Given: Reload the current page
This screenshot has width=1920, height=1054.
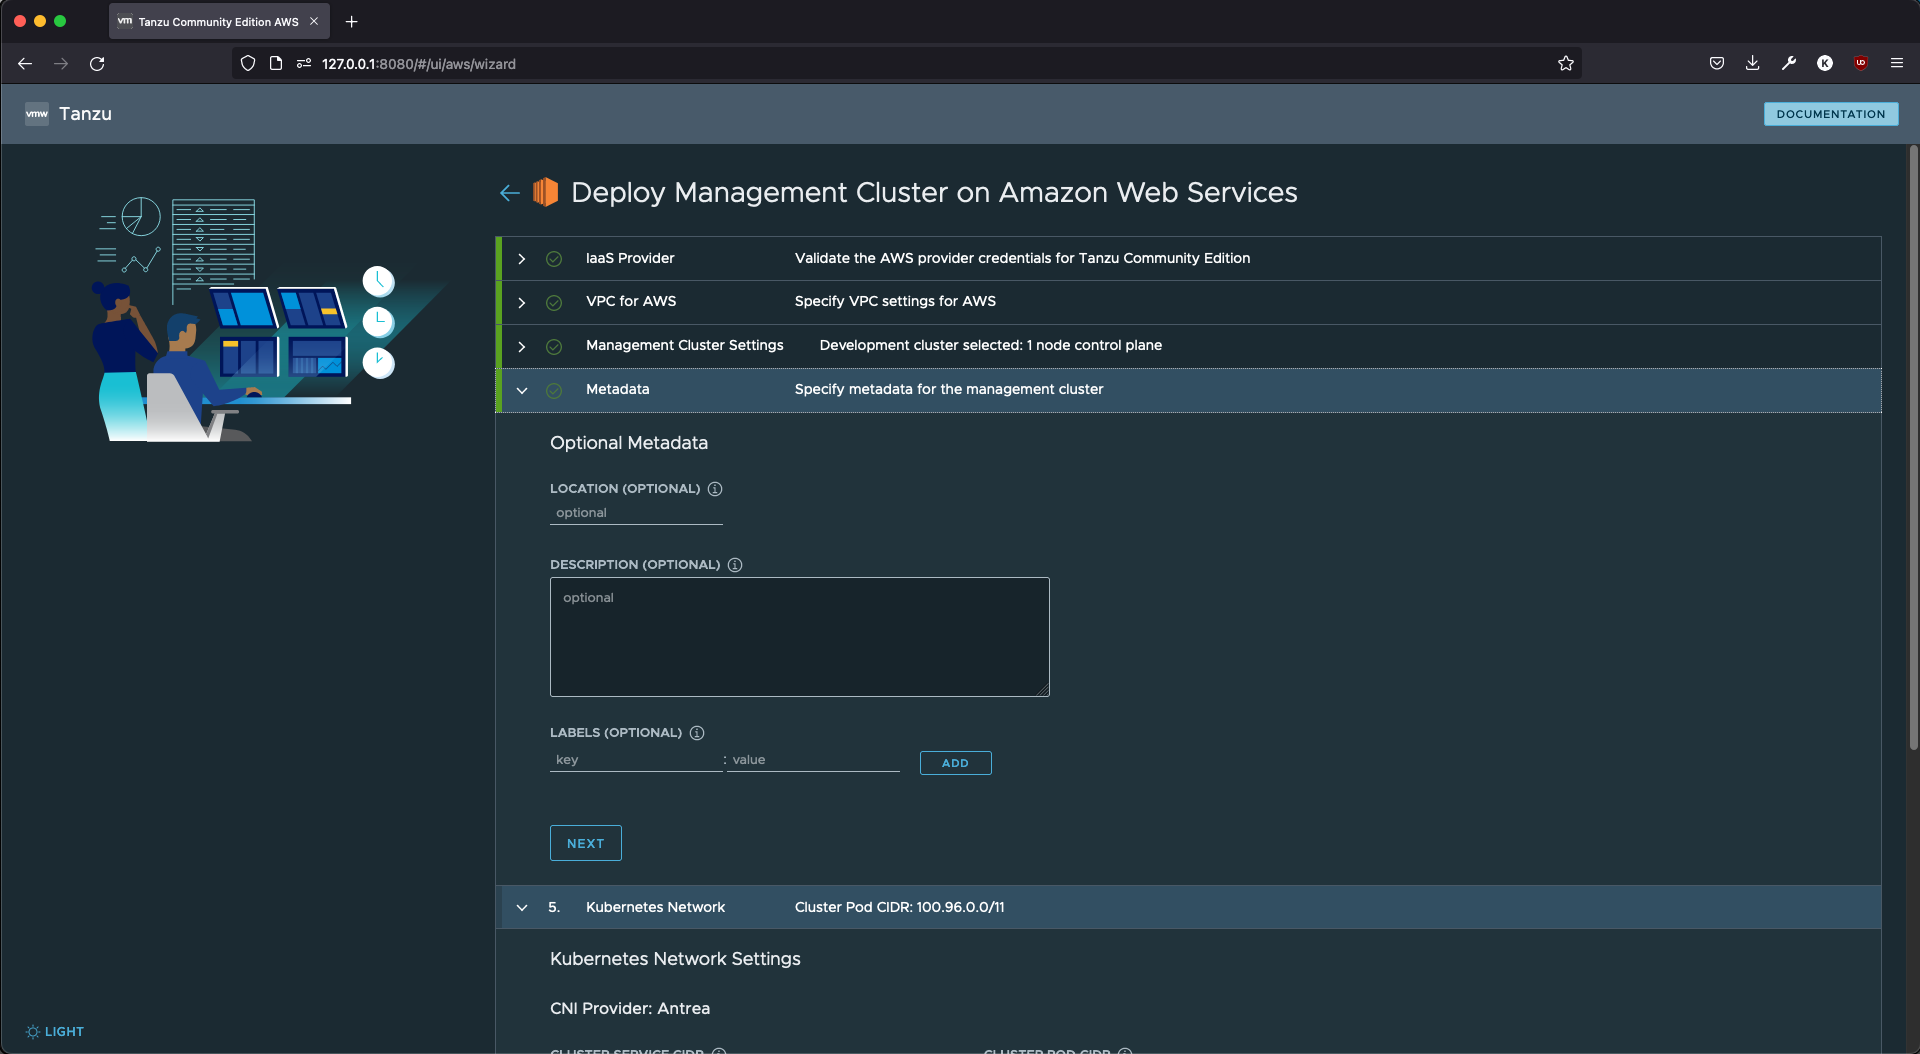Looking at the screenshot, I should click(x=97, y=63).
